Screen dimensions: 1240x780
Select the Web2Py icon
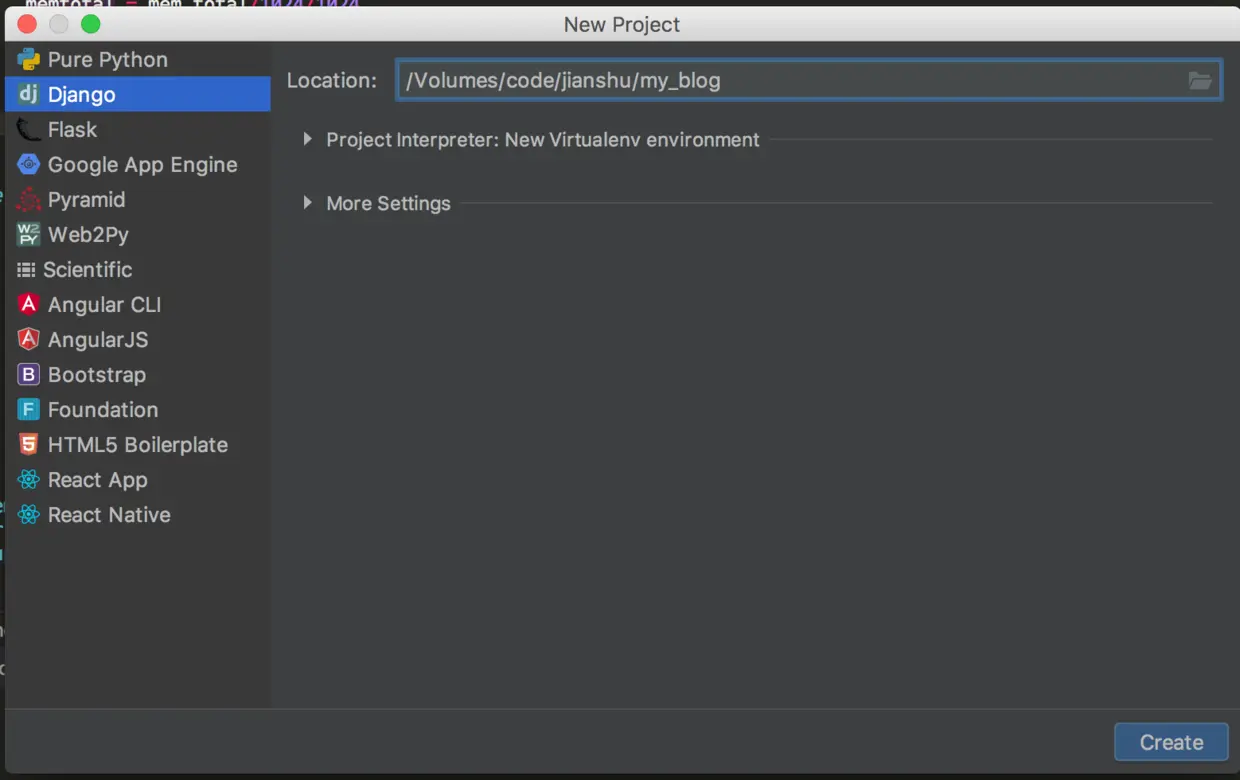point(28,235)
